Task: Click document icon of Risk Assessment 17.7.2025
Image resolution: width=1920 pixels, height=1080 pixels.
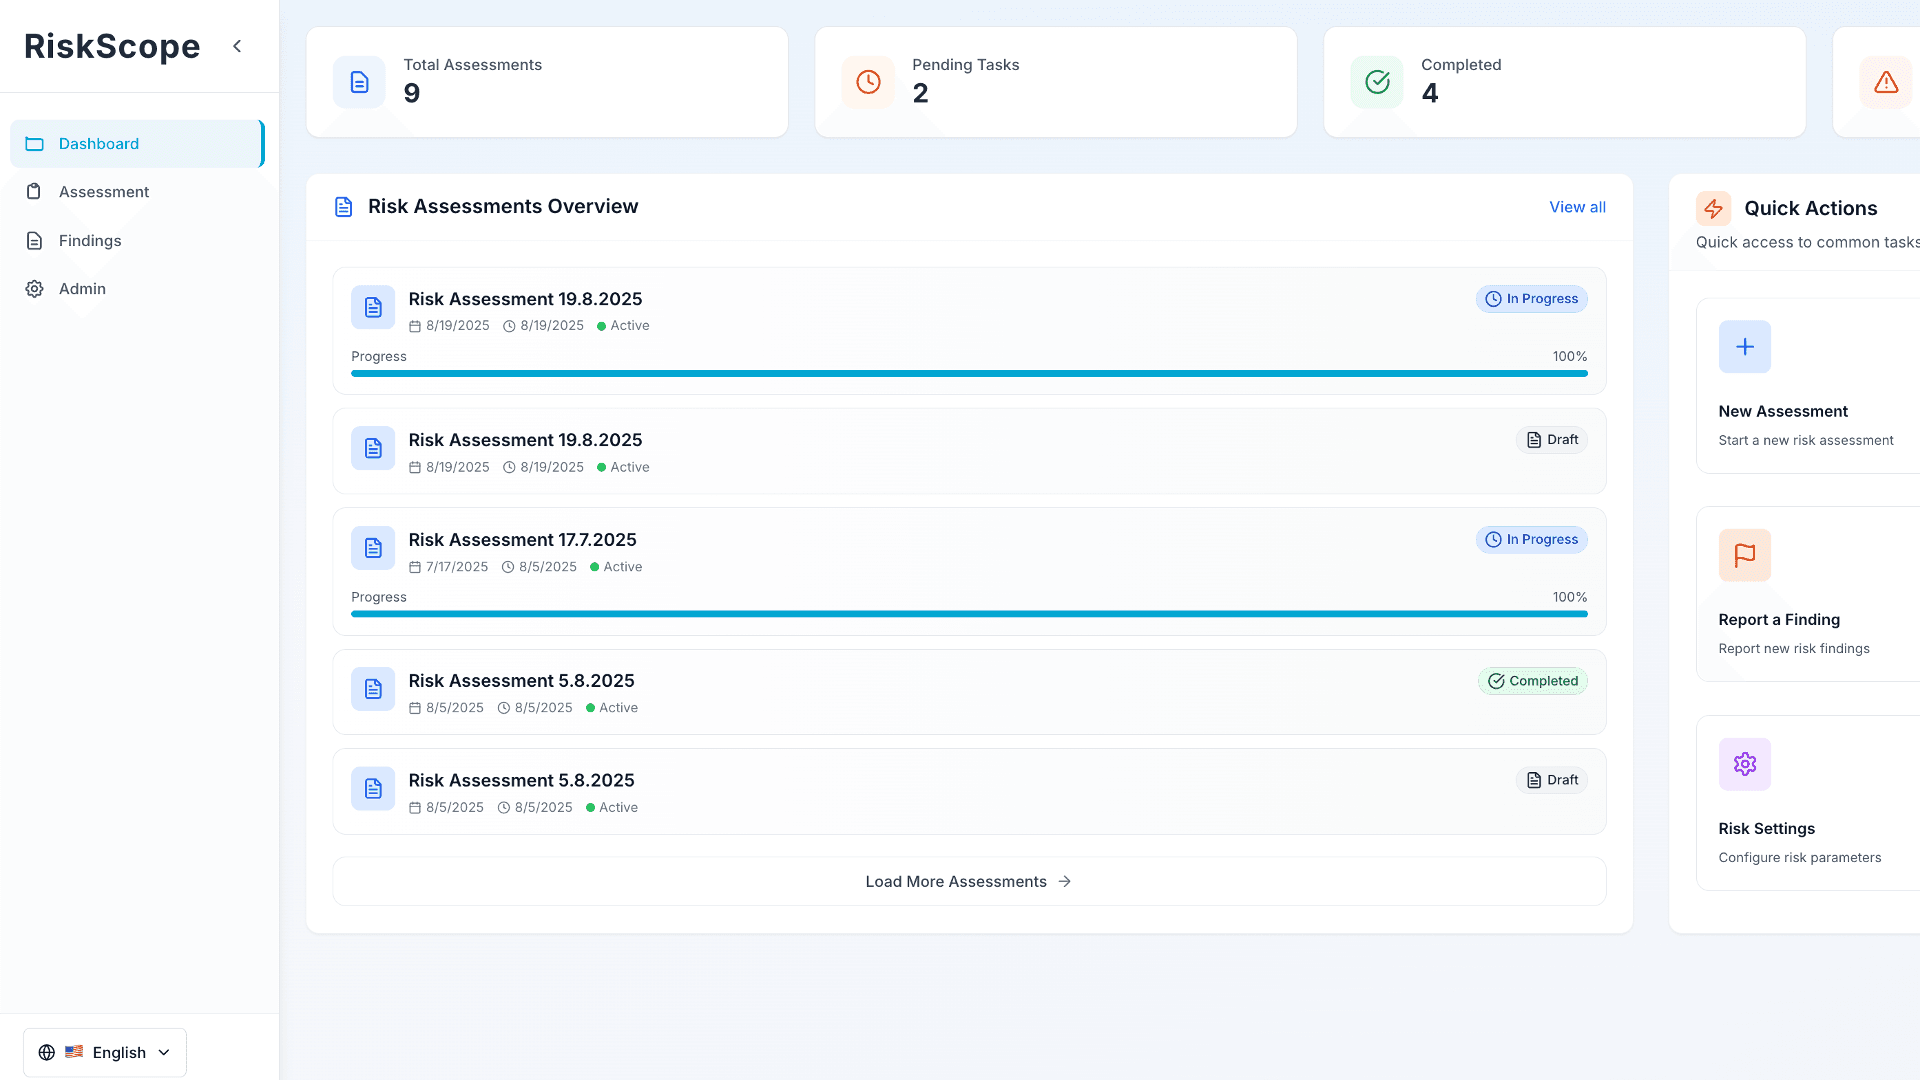Action: (373, 548)
